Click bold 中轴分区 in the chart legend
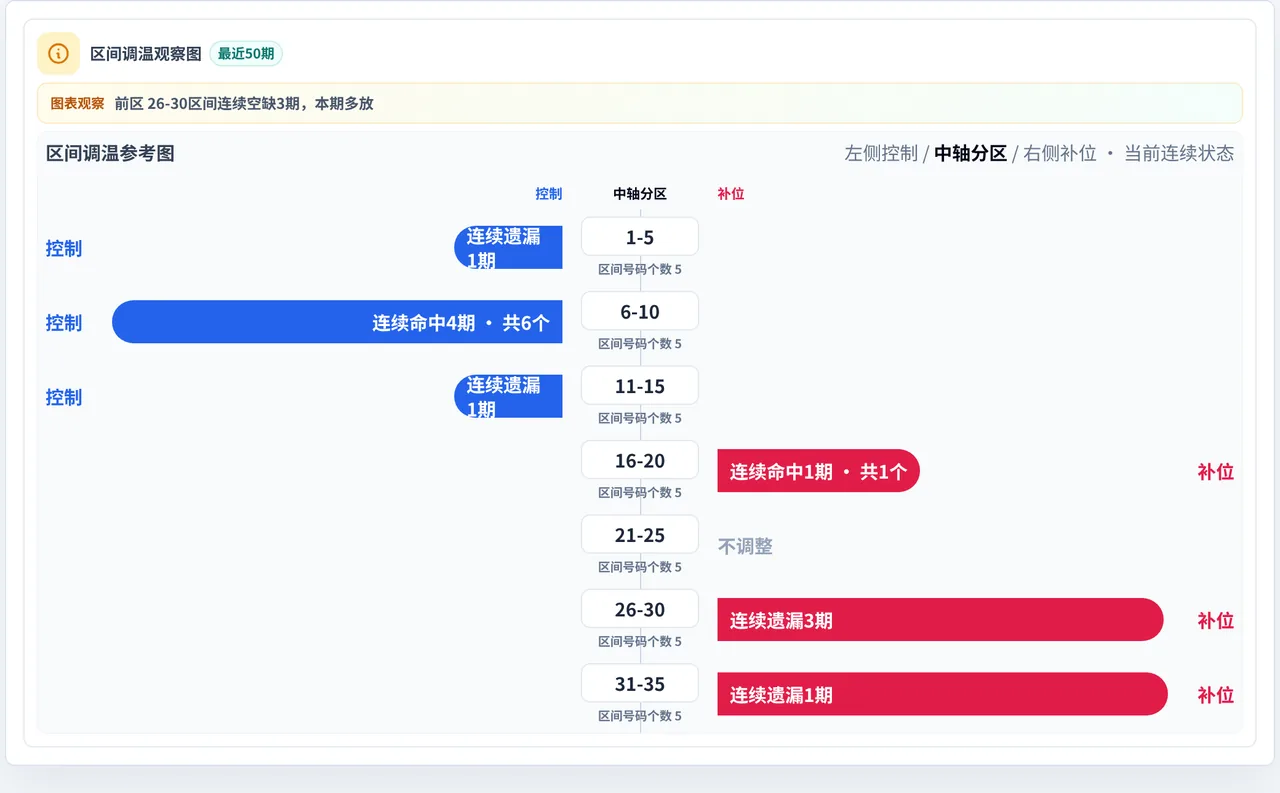This screenshot has height=793, width=1280. [970, 153]
